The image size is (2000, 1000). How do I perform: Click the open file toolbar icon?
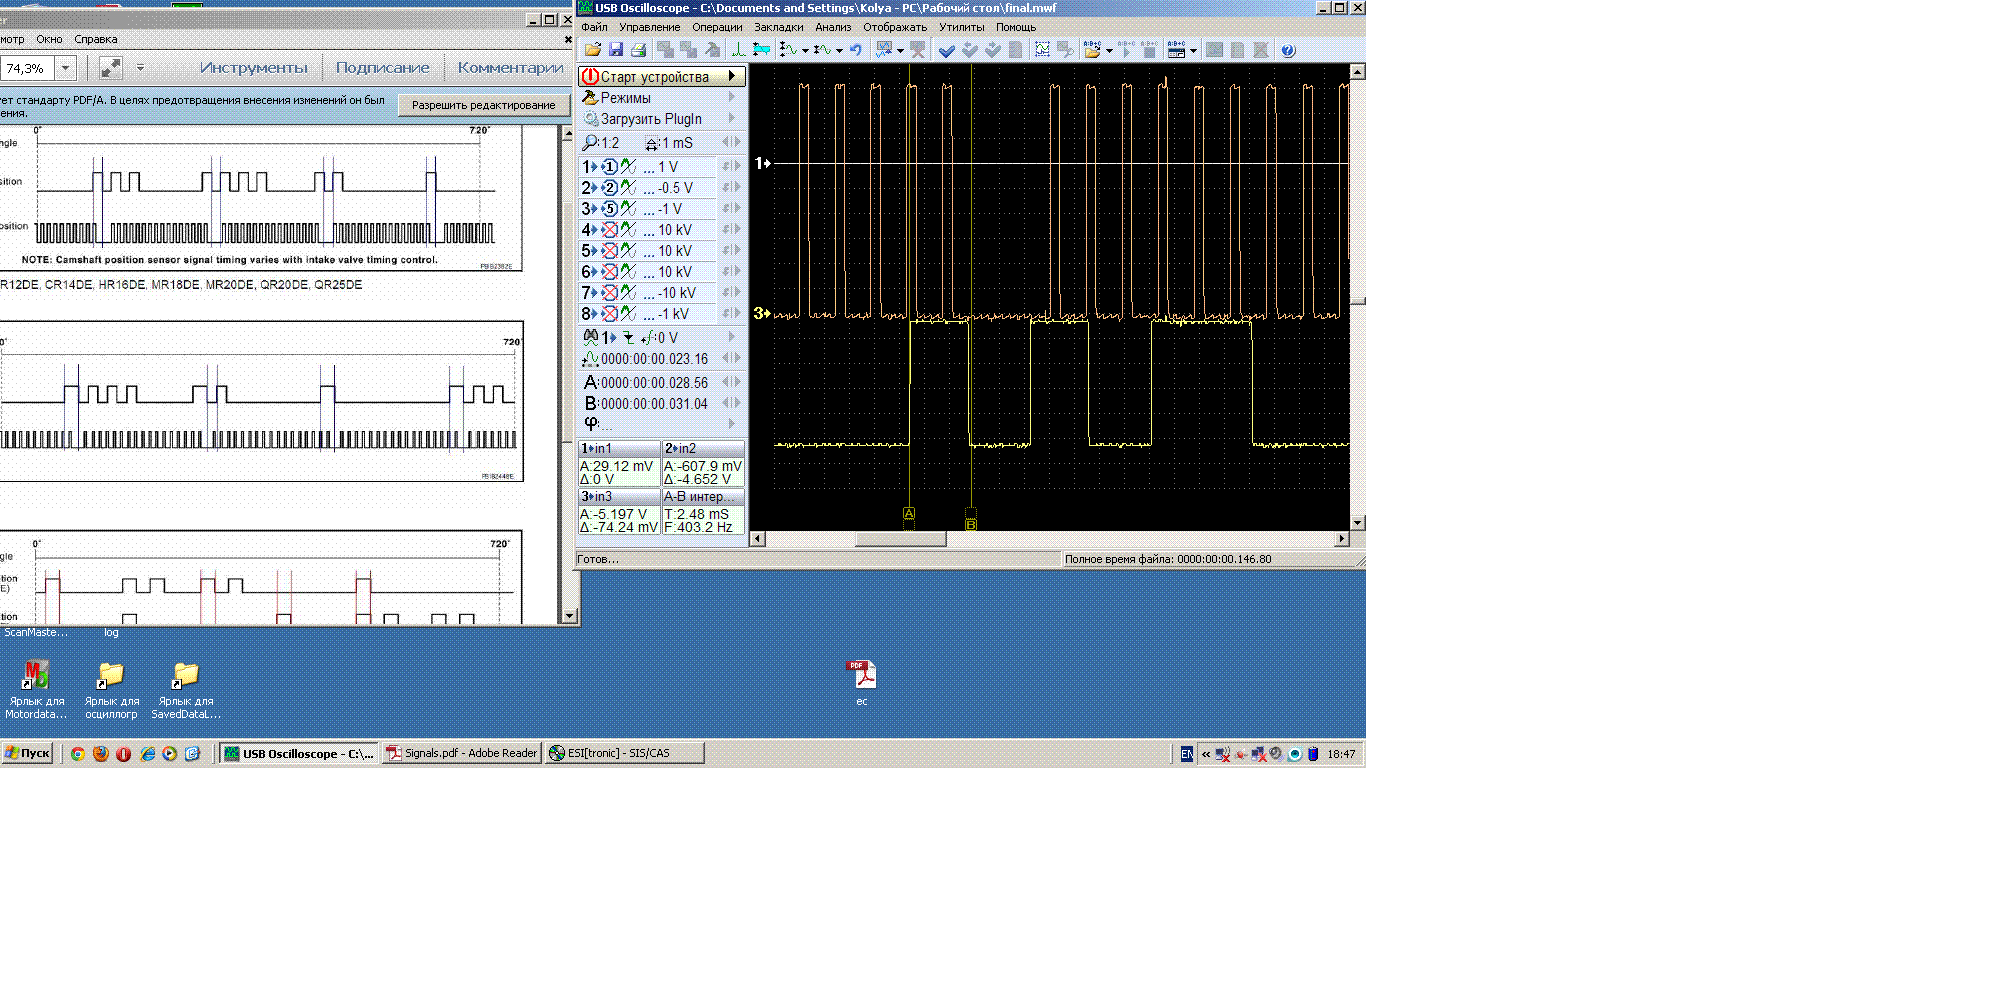click(x=592, y=50)
